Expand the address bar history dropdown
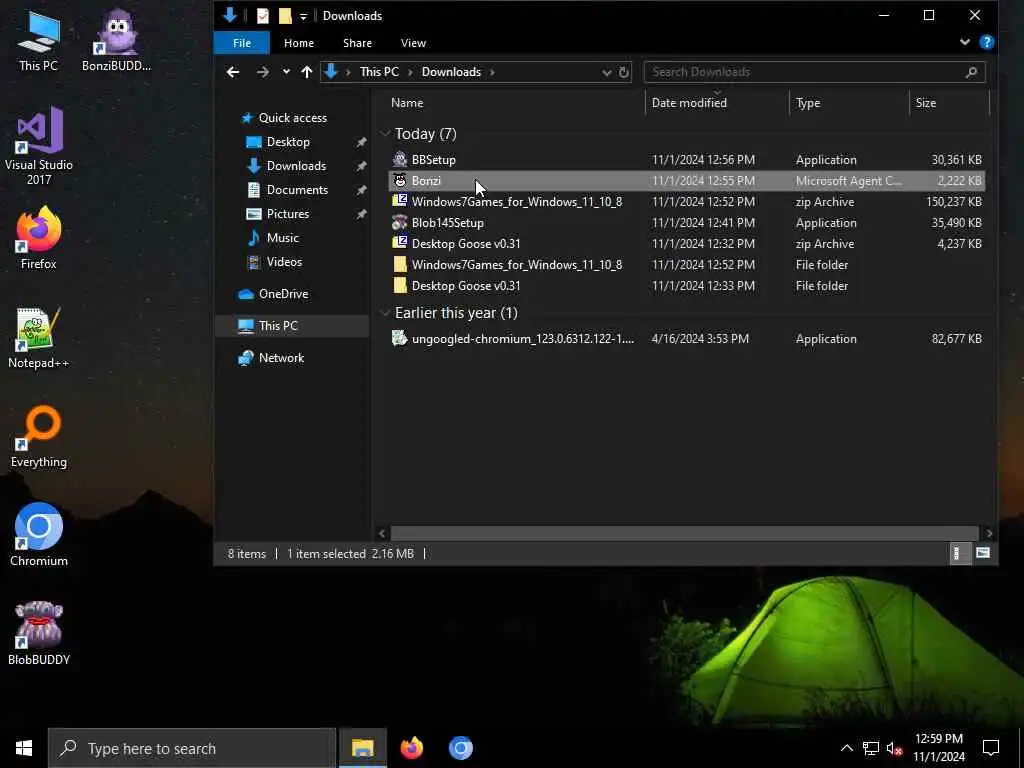1024x768 pixels. (606, 72)
